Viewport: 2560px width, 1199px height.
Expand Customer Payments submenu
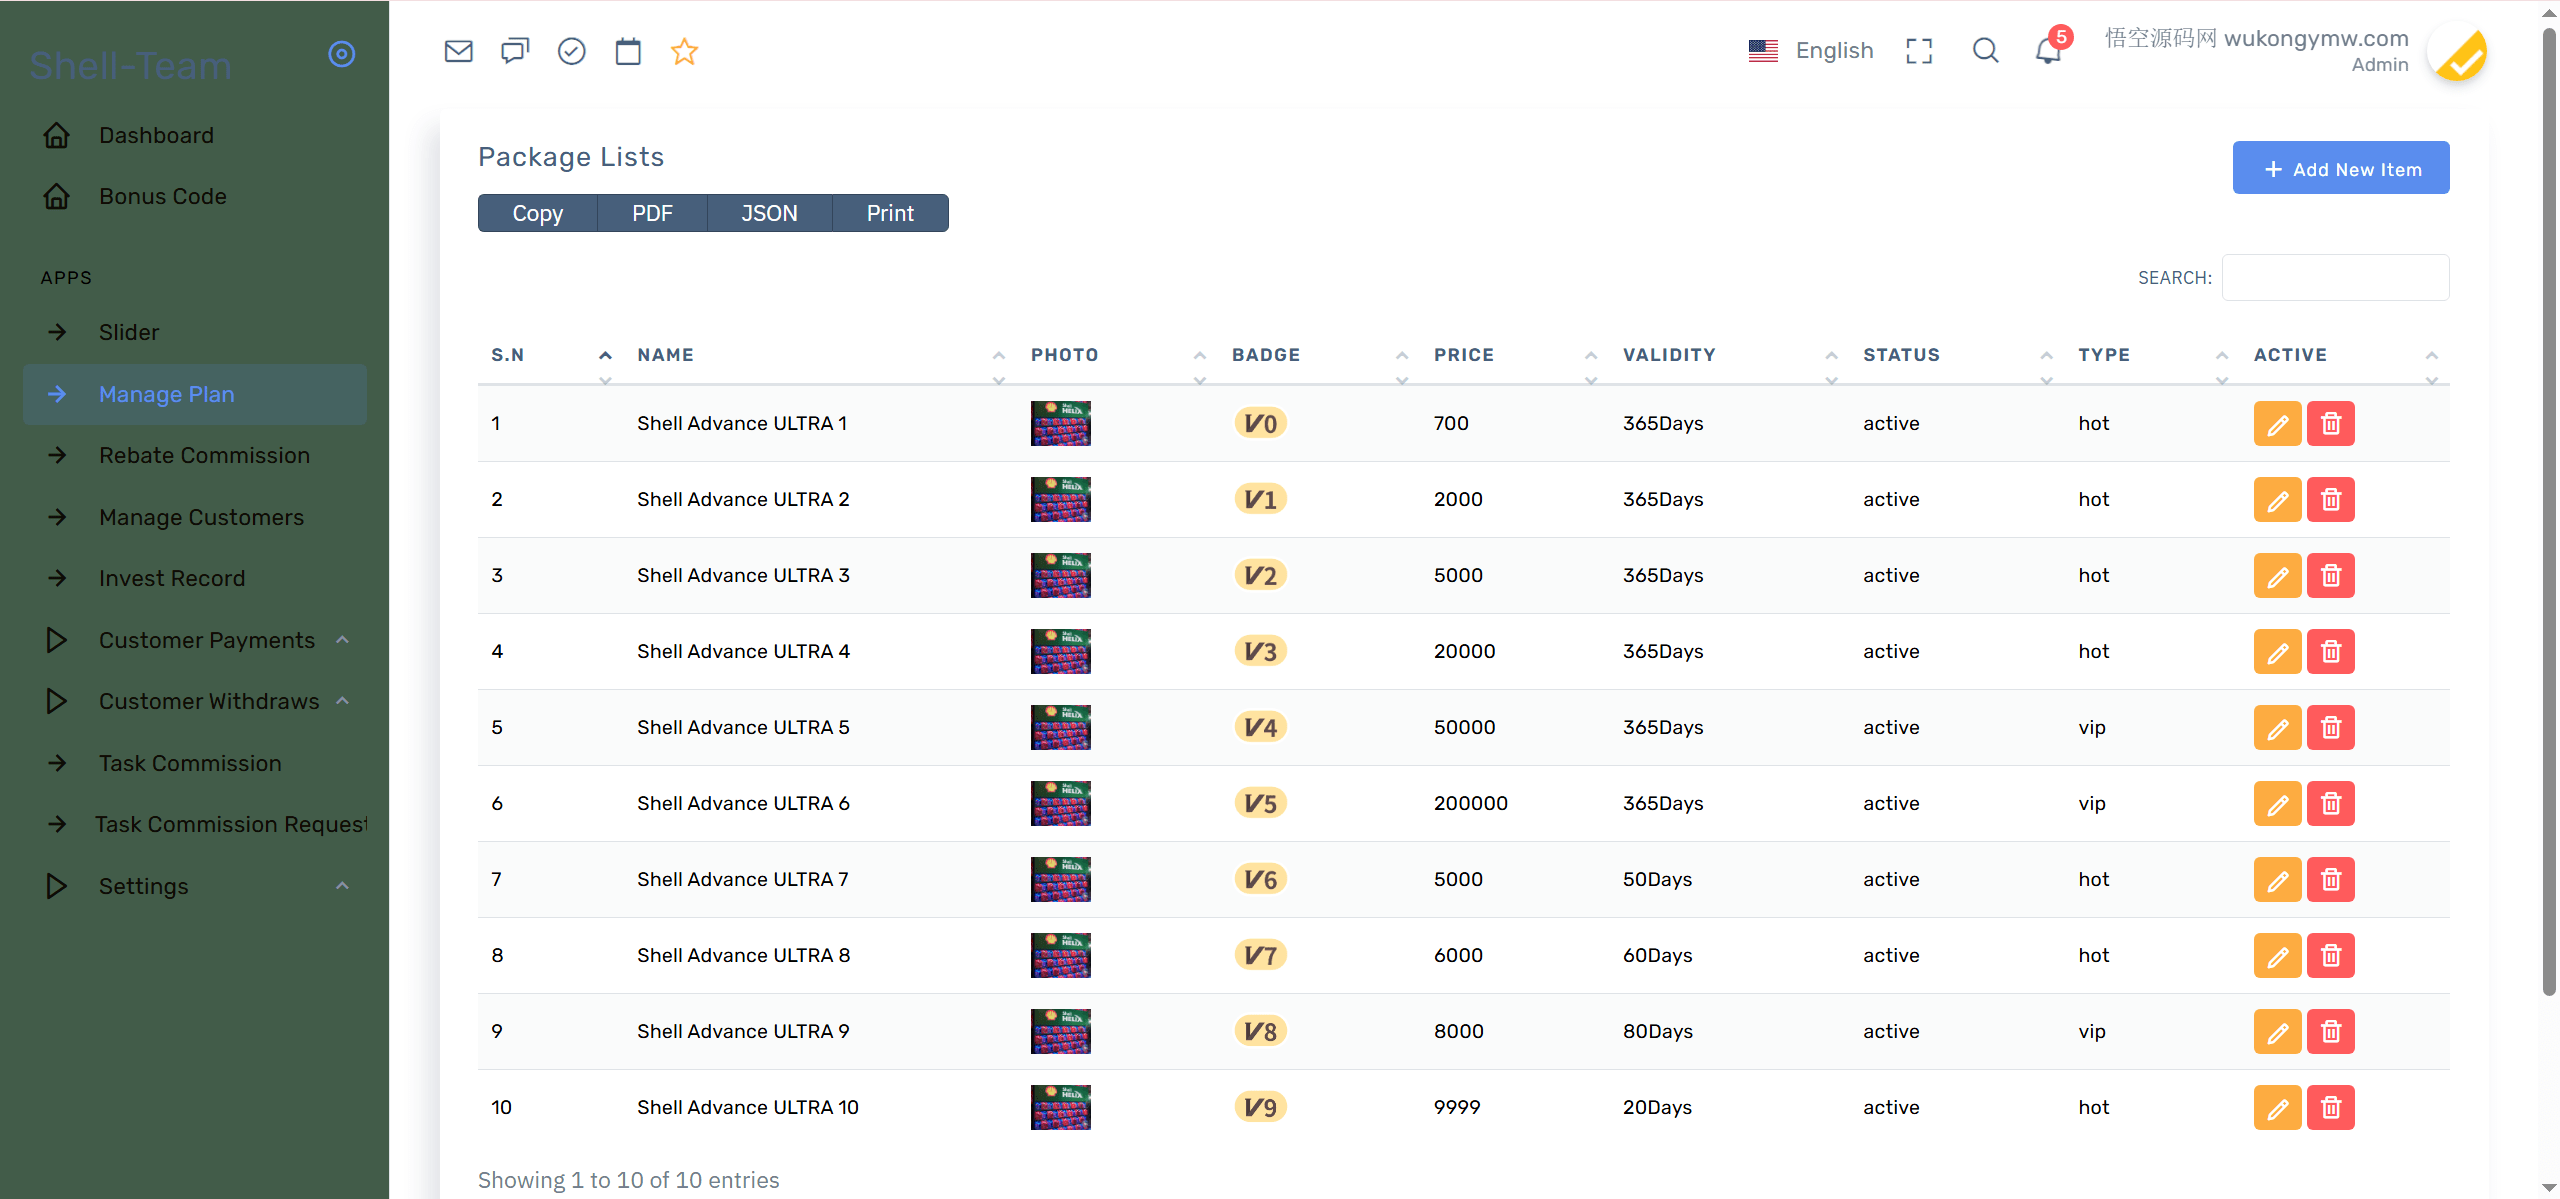207,640
